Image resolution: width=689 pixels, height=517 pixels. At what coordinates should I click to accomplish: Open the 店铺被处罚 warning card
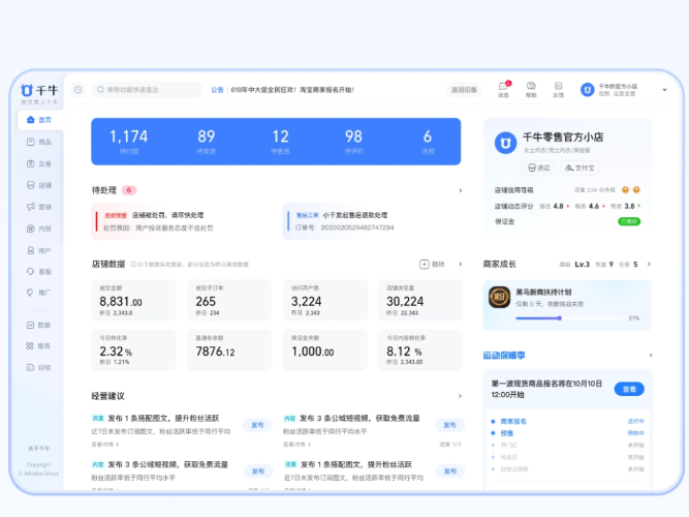pos(180,221)
